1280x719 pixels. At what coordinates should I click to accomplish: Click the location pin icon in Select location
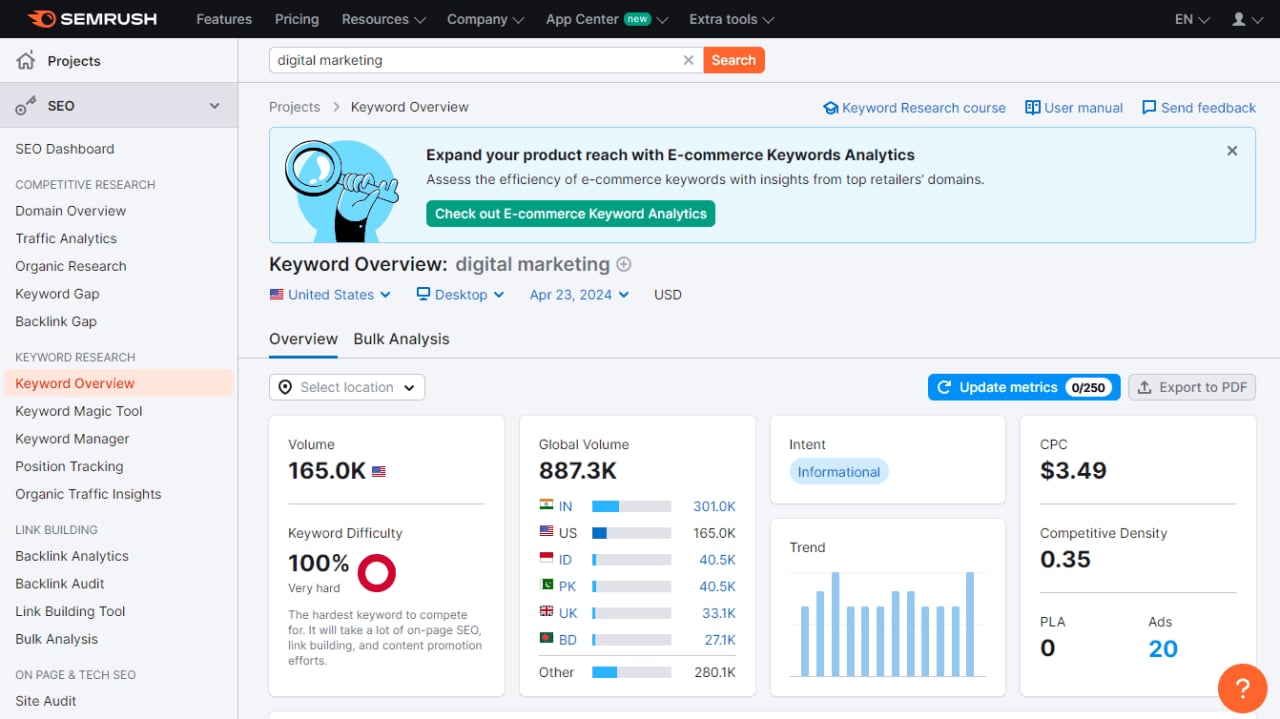click(285, 387)
